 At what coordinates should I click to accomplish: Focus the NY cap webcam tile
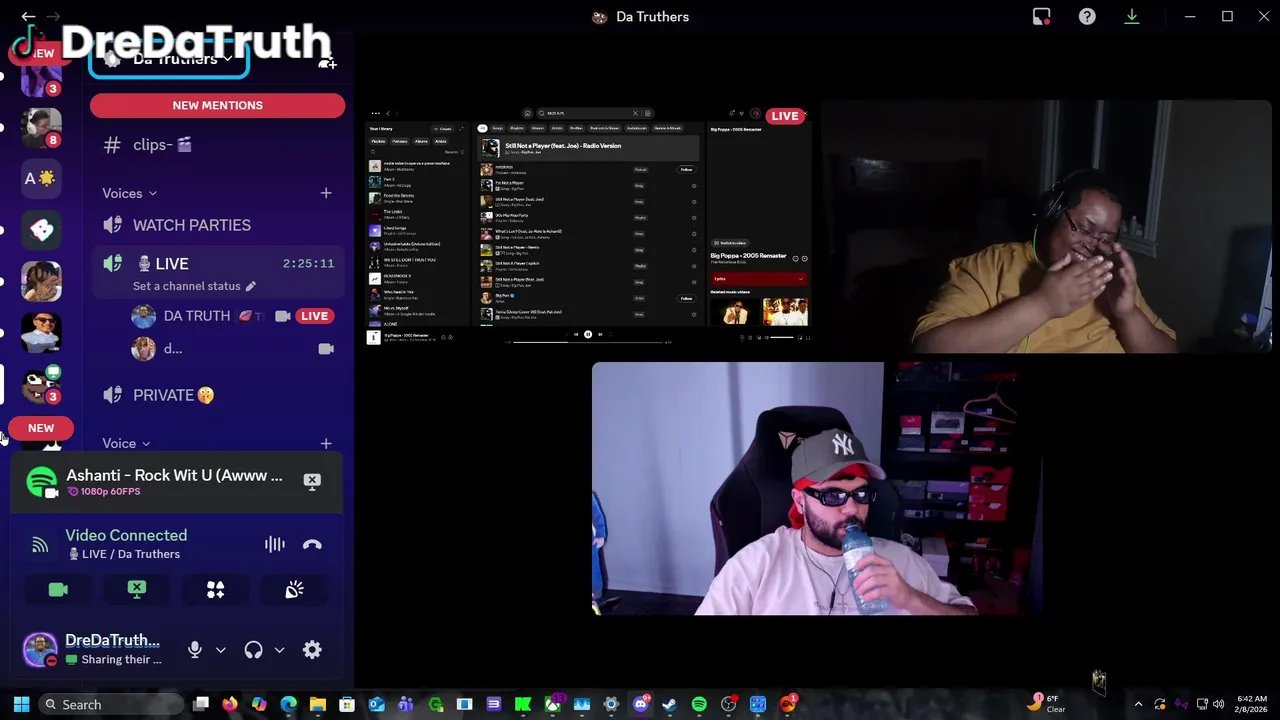[x=818, y=489]
